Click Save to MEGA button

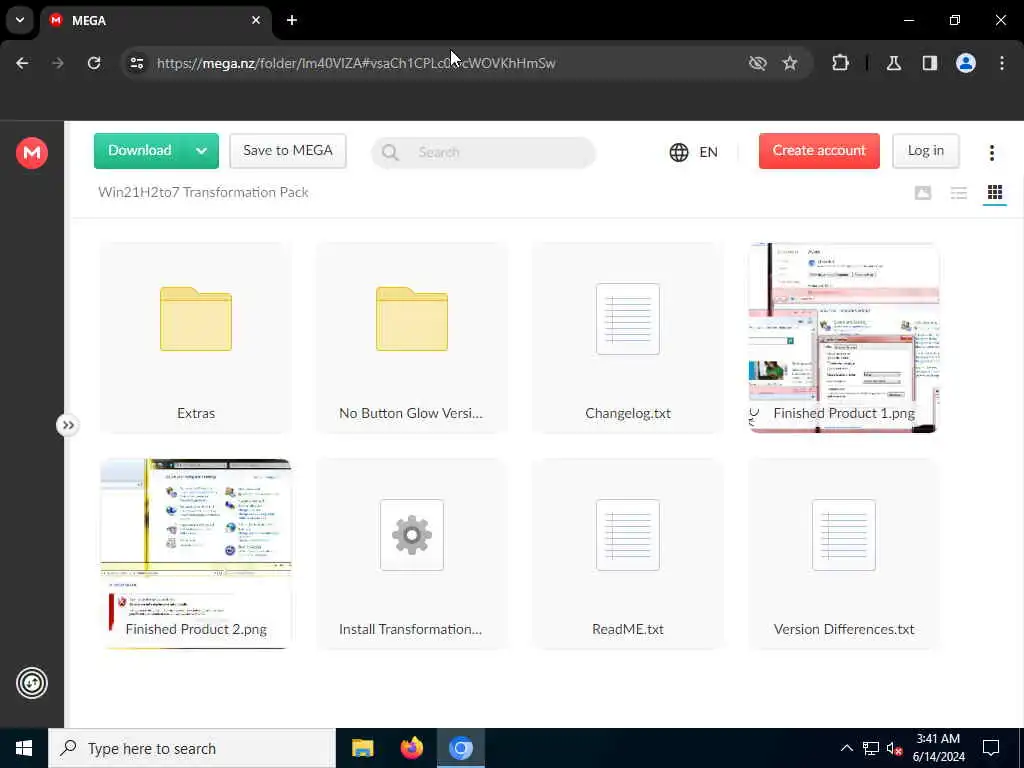288,151
